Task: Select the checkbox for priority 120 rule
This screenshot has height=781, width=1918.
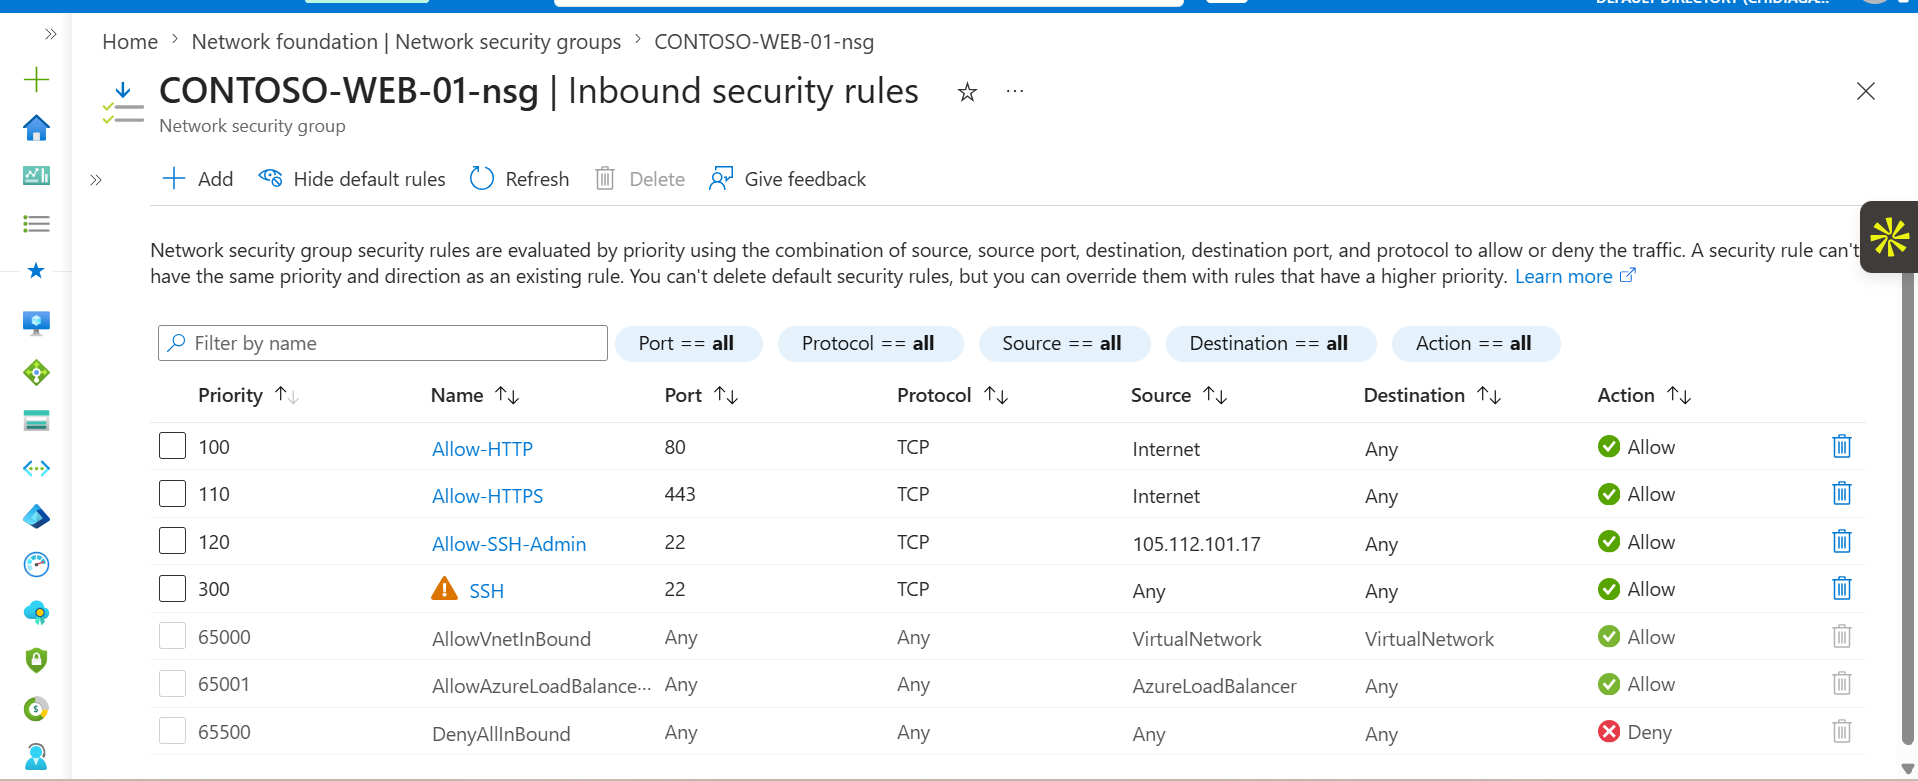Action: 172,541
